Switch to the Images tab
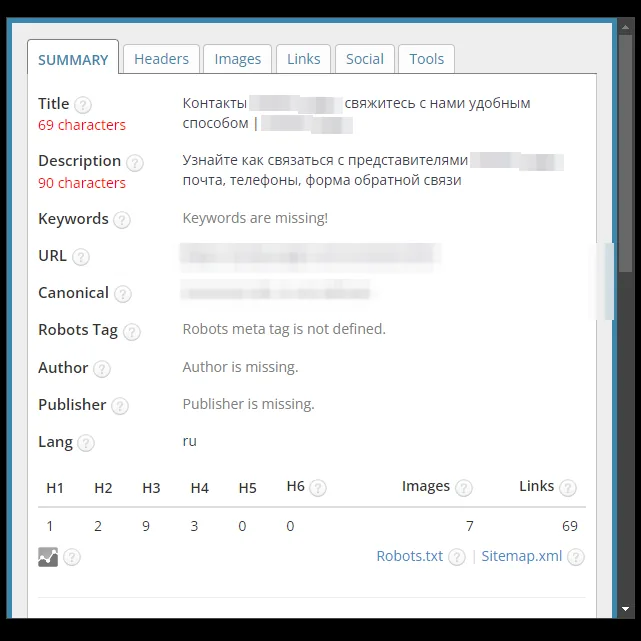This screenshot has height=641, width=641. click(x=238, y=59)
